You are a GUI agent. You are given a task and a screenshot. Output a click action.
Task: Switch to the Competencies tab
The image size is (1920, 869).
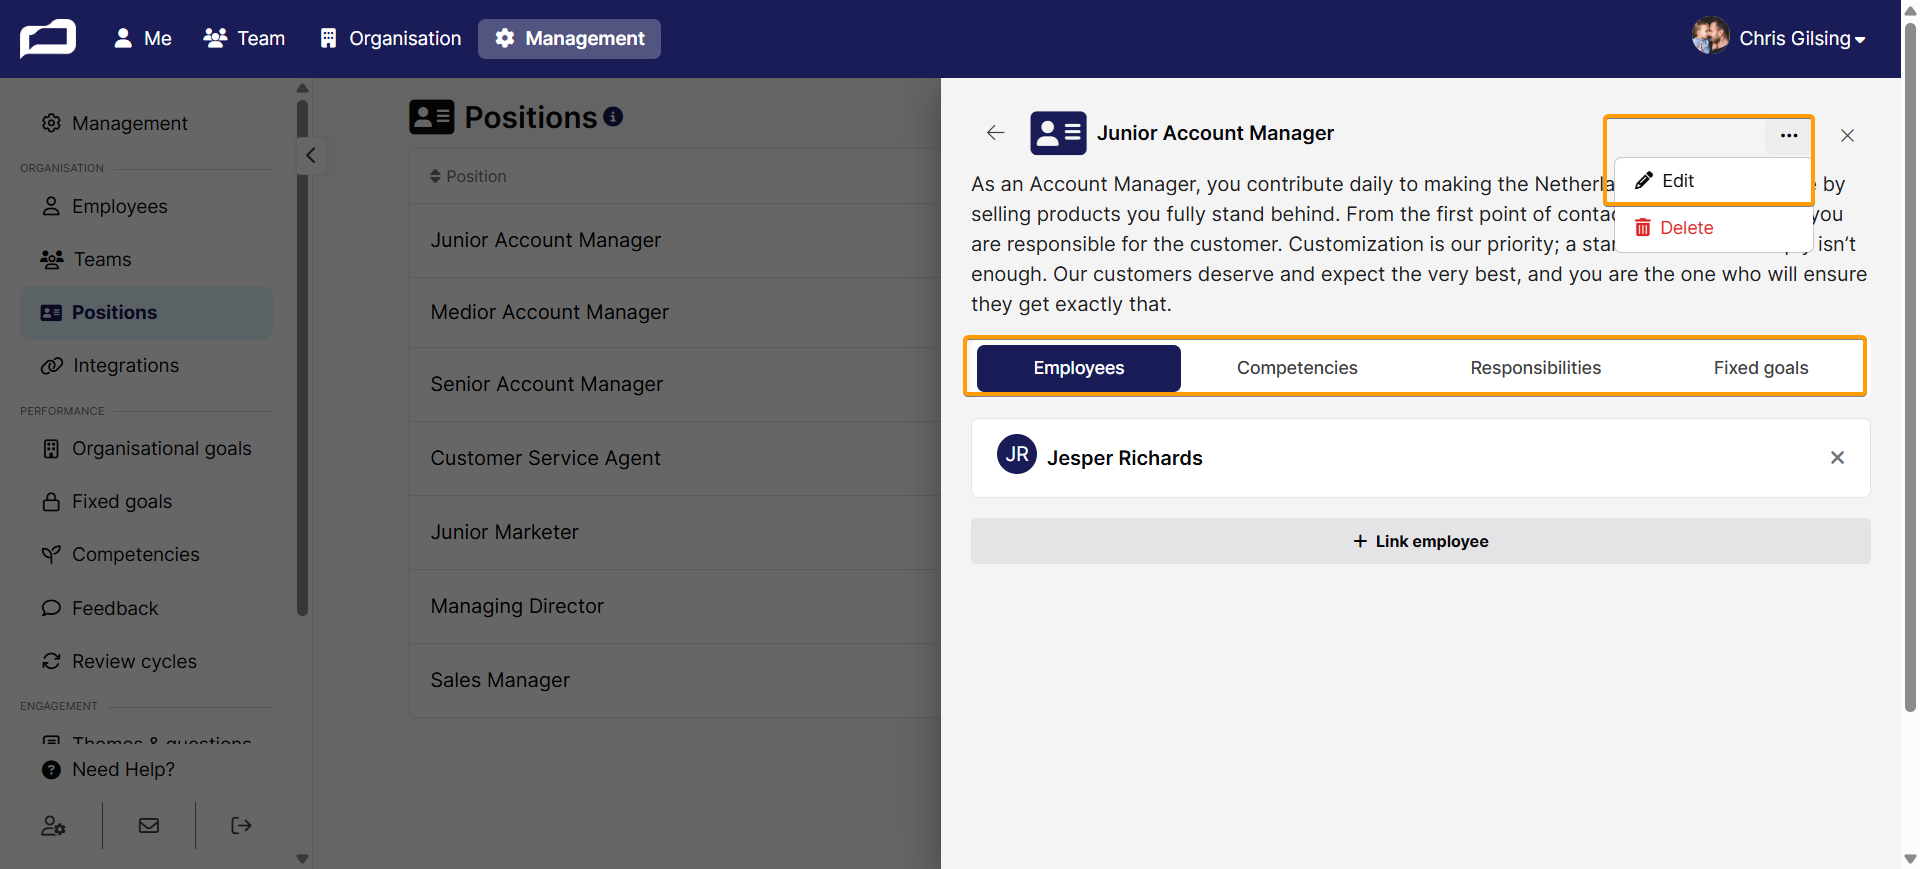pyautogui.click(x=1297, y=368)
